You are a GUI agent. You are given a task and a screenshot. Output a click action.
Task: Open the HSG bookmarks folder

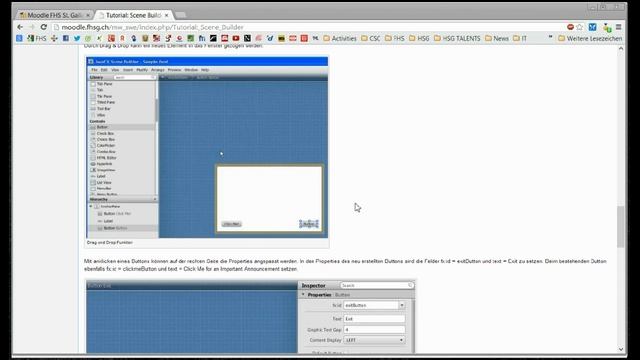(419, 38)
